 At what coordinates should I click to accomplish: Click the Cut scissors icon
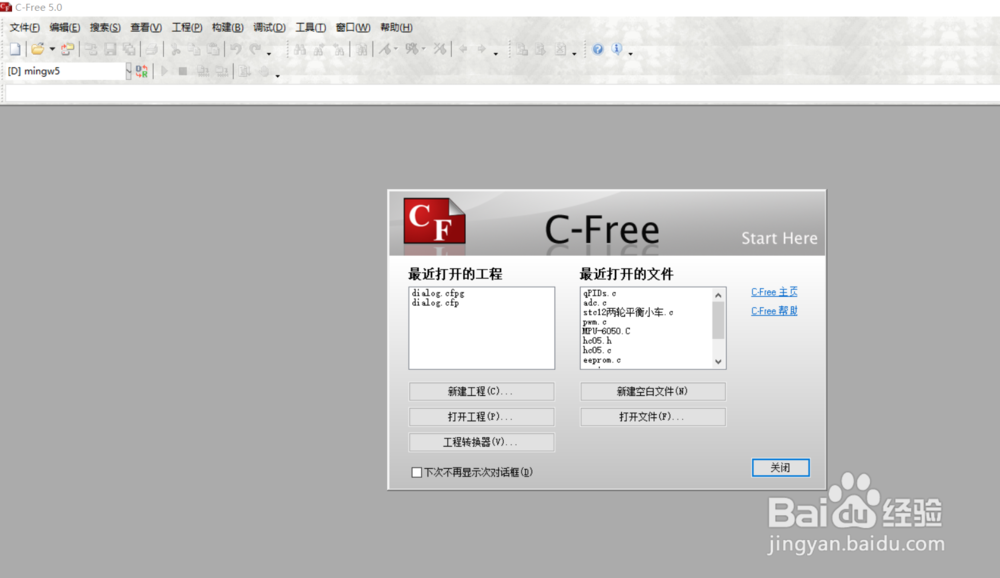pos(175,49)
